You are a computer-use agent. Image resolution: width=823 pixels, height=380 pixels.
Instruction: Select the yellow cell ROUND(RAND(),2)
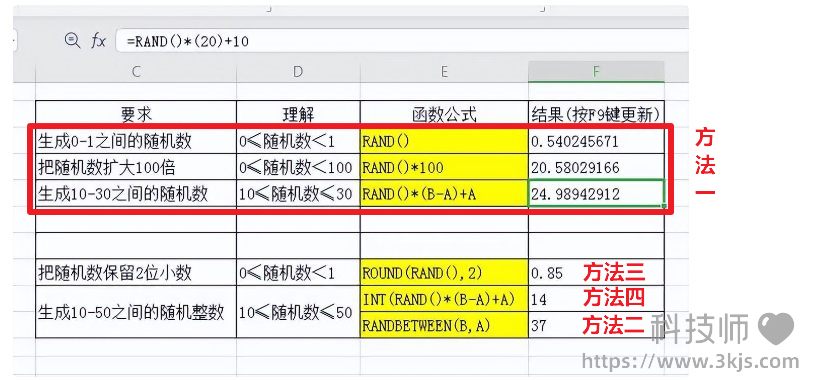(444, 272)
